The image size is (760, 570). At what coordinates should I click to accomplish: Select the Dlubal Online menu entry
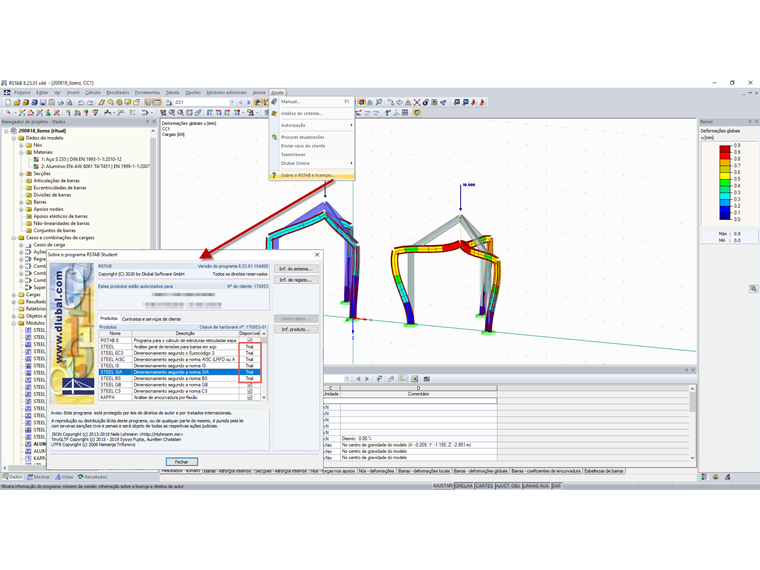(x=312, y=163)
